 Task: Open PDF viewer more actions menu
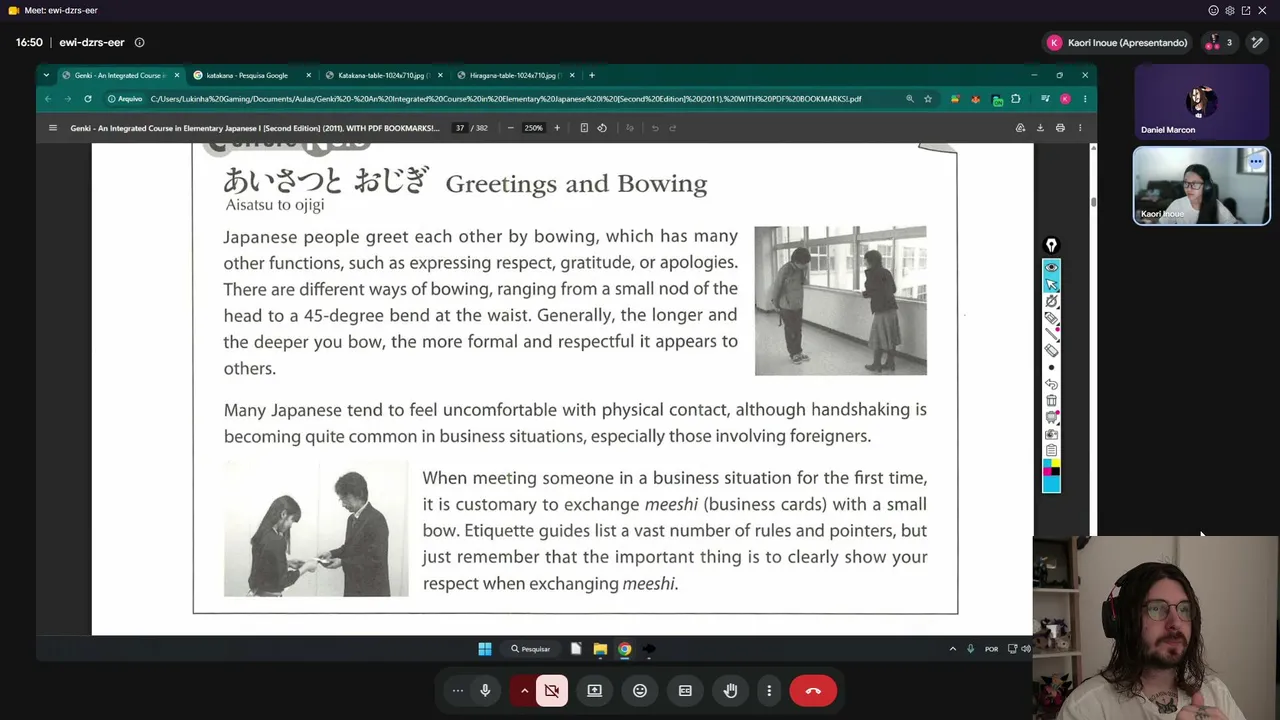click(x=1080, y=128)
